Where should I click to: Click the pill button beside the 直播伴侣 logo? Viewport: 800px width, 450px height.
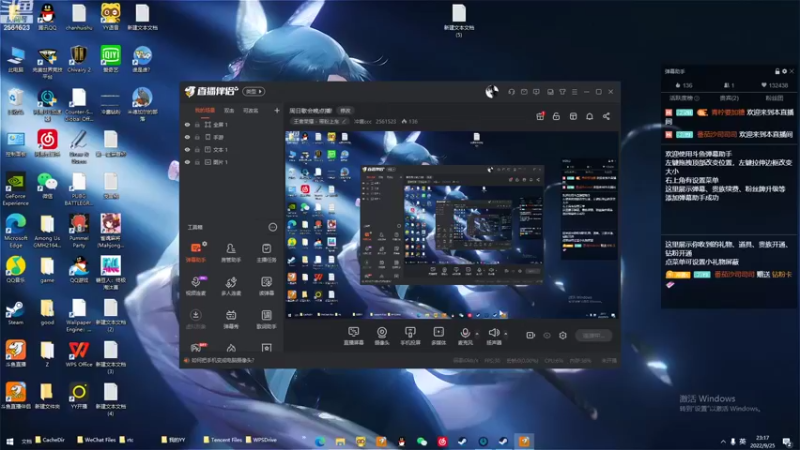(x=254, y=92)
